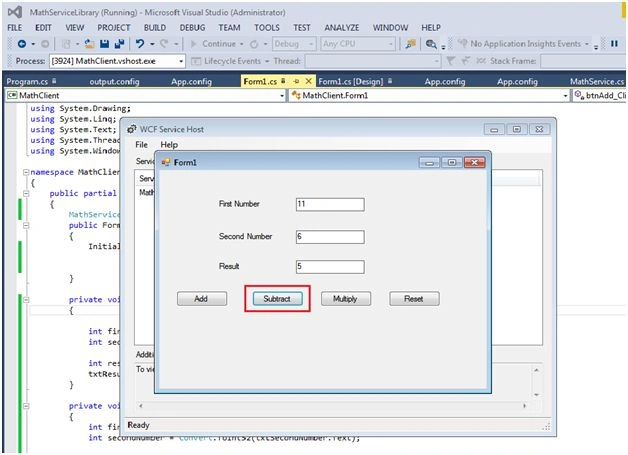This screenshot has width=628, height=455.
Task: Open the BUILD menu
Action: pyautogui.click(x=155, y=28)
